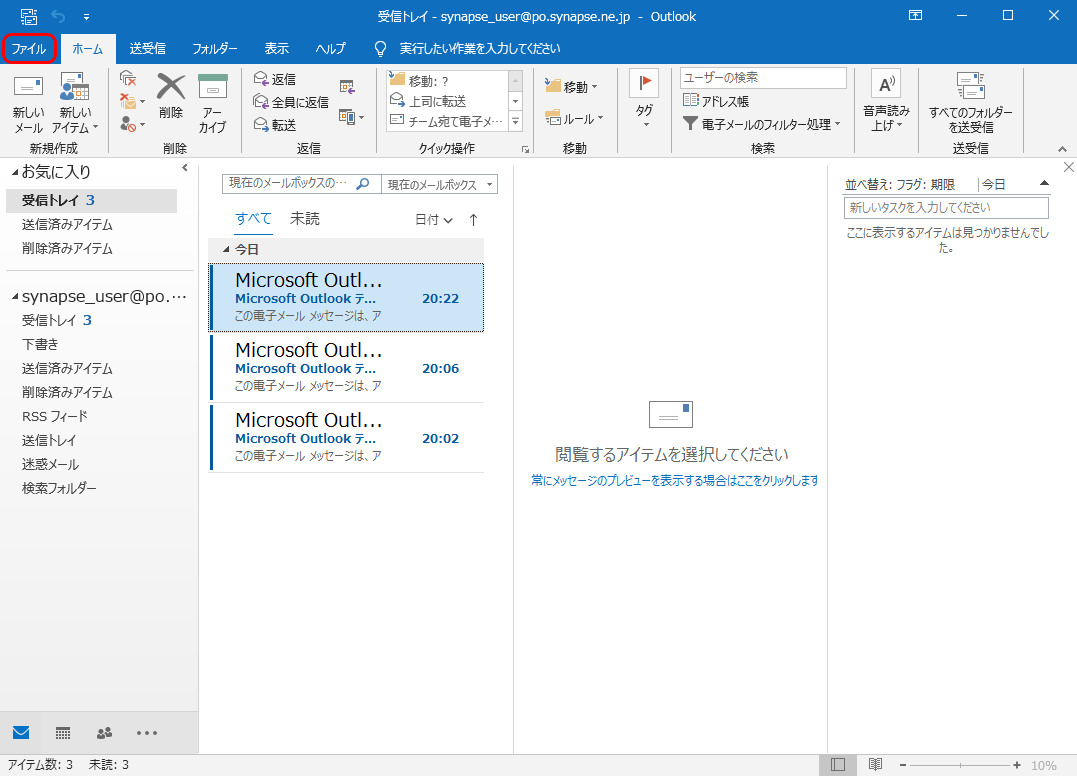Delete the selected message with 削除
The height and width of the screenshot is (776, 1077).
[171, 96]
